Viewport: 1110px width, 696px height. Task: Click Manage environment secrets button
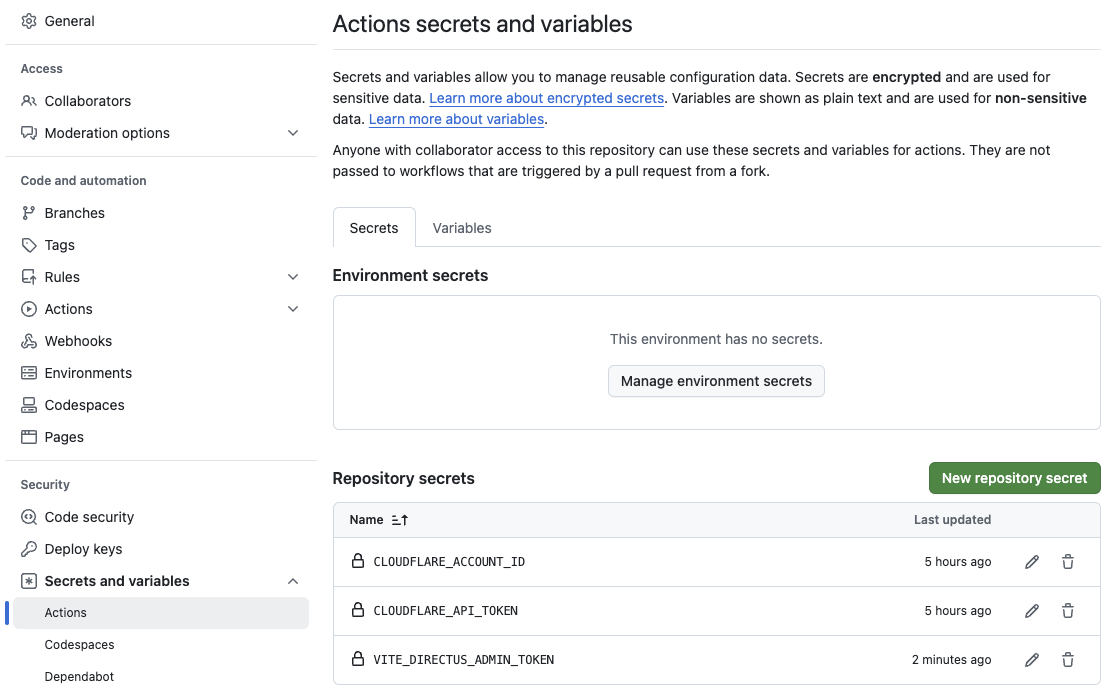716,381
